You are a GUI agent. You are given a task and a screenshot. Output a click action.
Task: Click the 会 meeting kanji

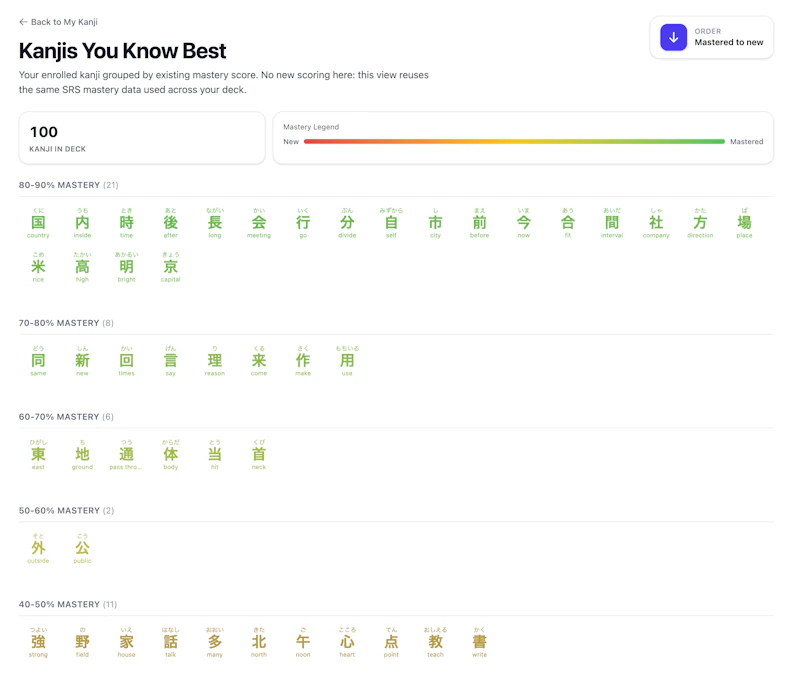click(x=259, y=223)
